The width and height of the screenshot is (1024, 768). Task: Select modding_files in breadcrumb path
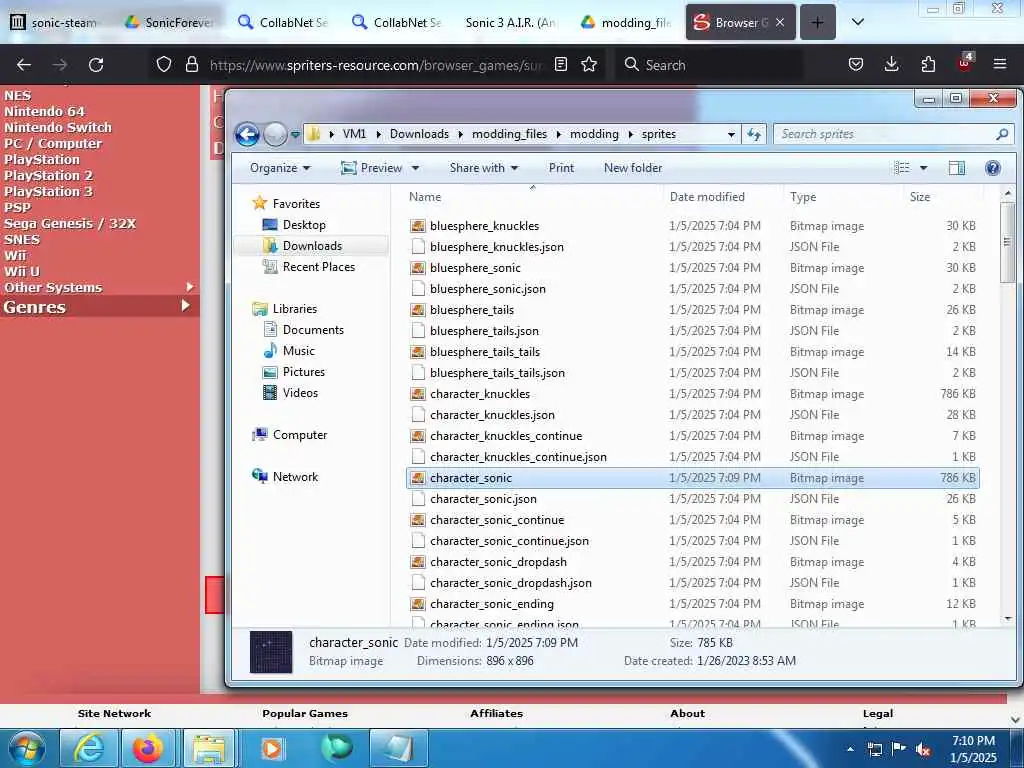coord(509,134)
